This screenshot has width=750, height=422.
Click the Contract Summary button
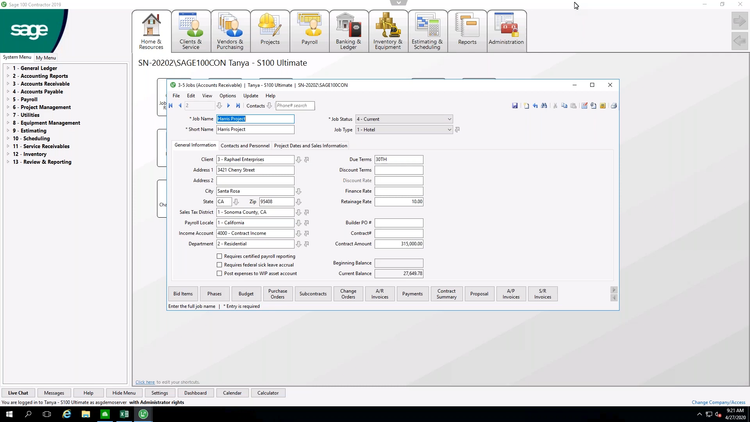click(446, 294)
